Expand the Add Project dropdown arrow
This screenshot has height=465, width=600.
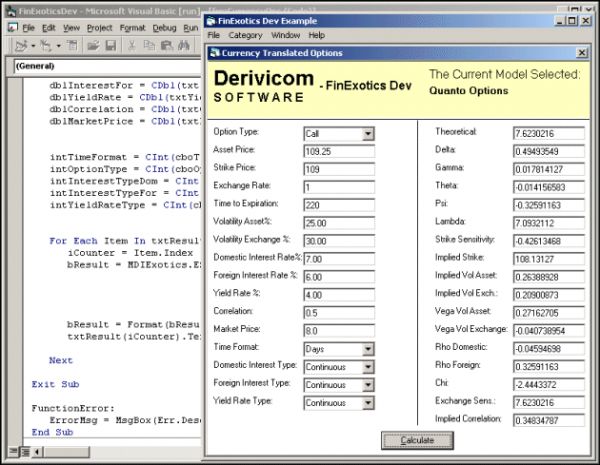(x=33, y=46)
